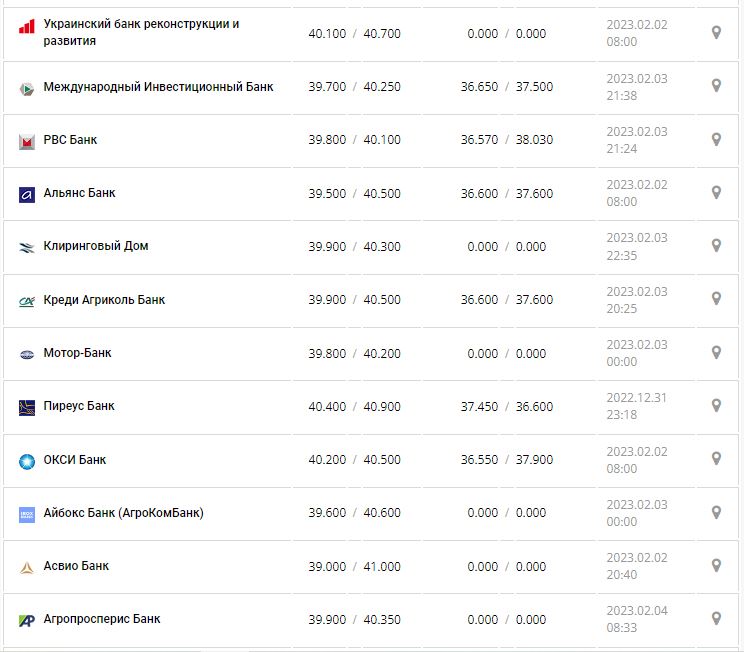The image size is (744, 652).
Task: Open map pin for Мотор-Банк
Action: [x=716, y=352]
